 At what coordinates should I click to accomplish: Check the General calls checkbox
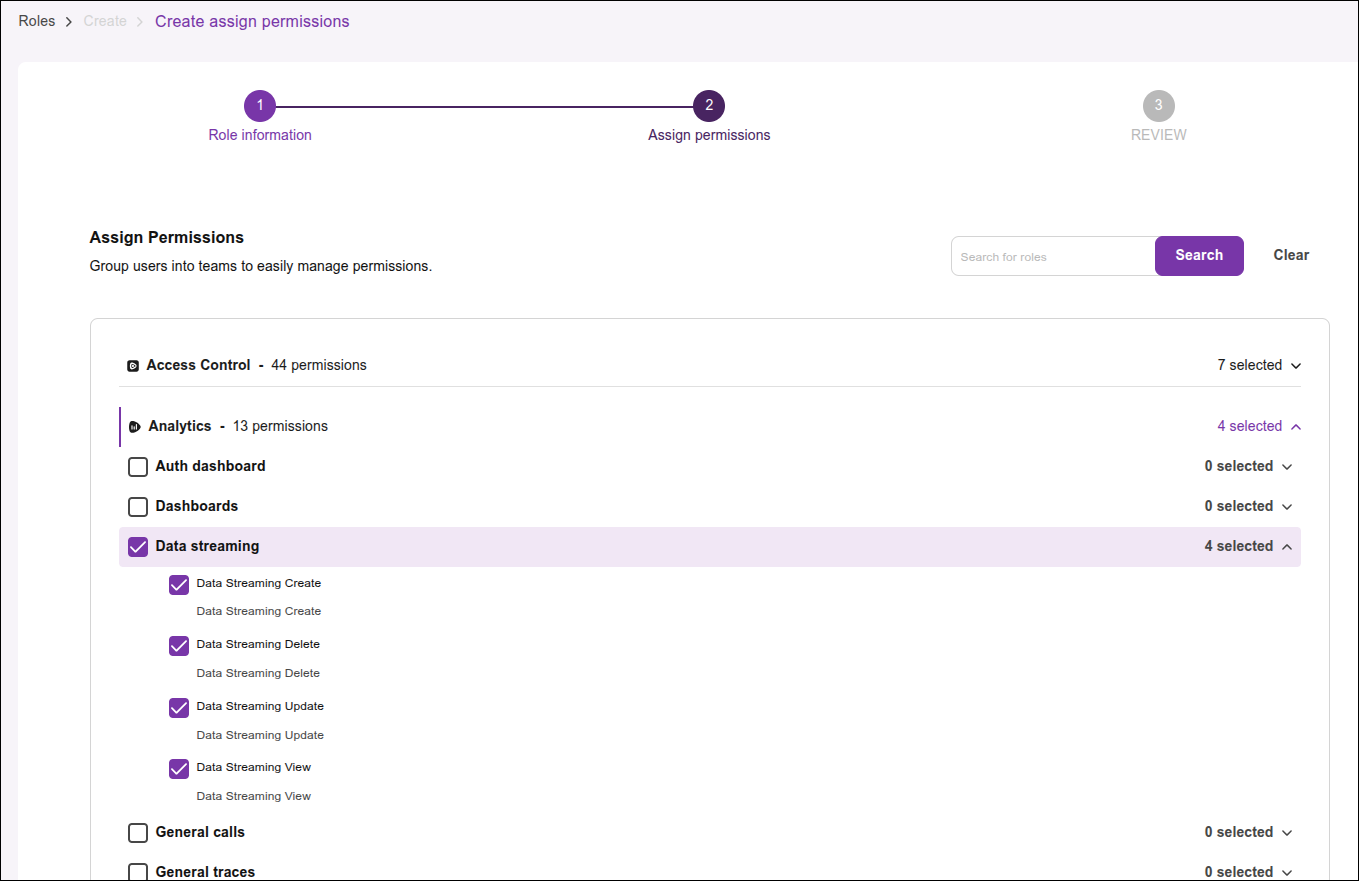(137, 832)
